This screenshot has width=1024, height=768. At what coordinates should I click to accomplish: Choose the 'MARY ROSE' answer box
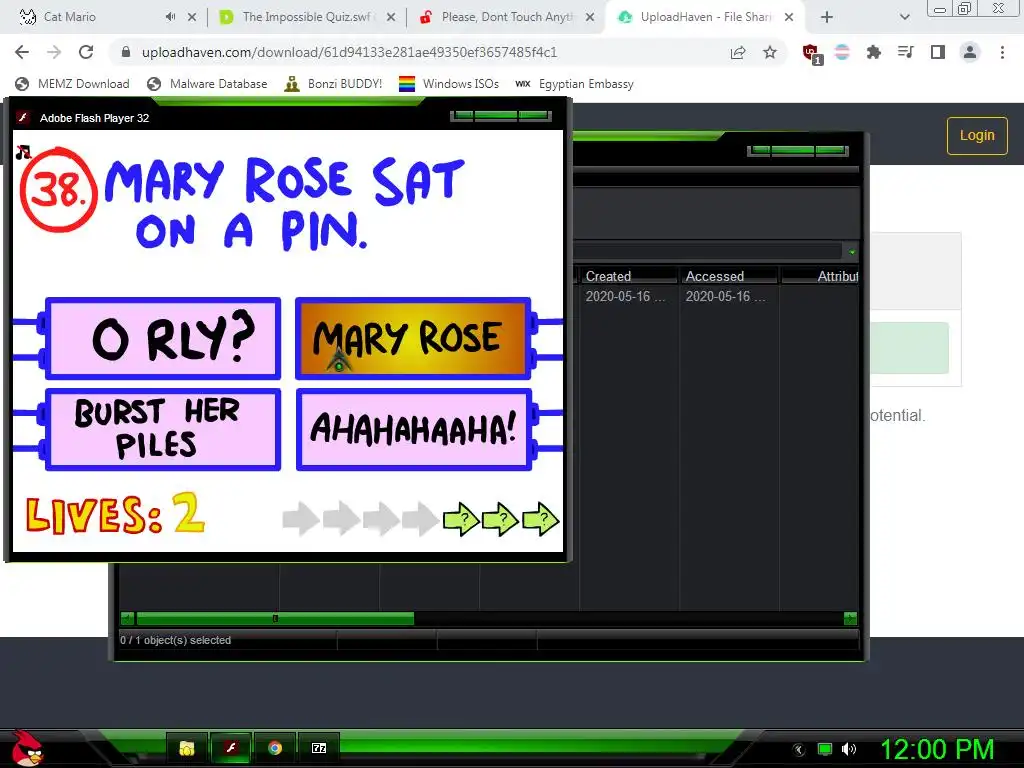413,338
